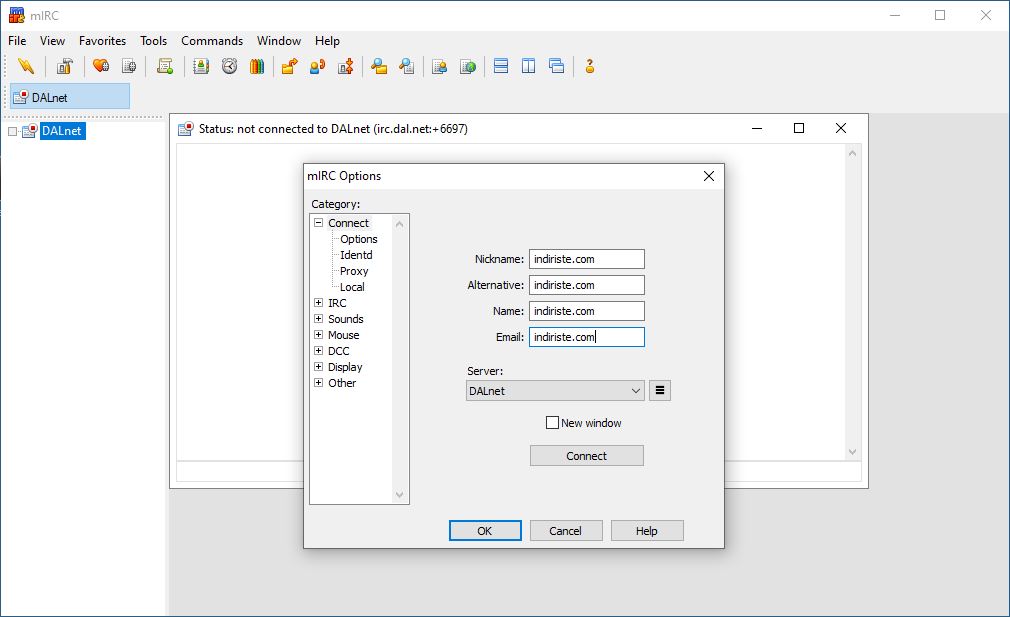
Task: Open the Address Book toolbar icon
Action: (x=201, y=66)
